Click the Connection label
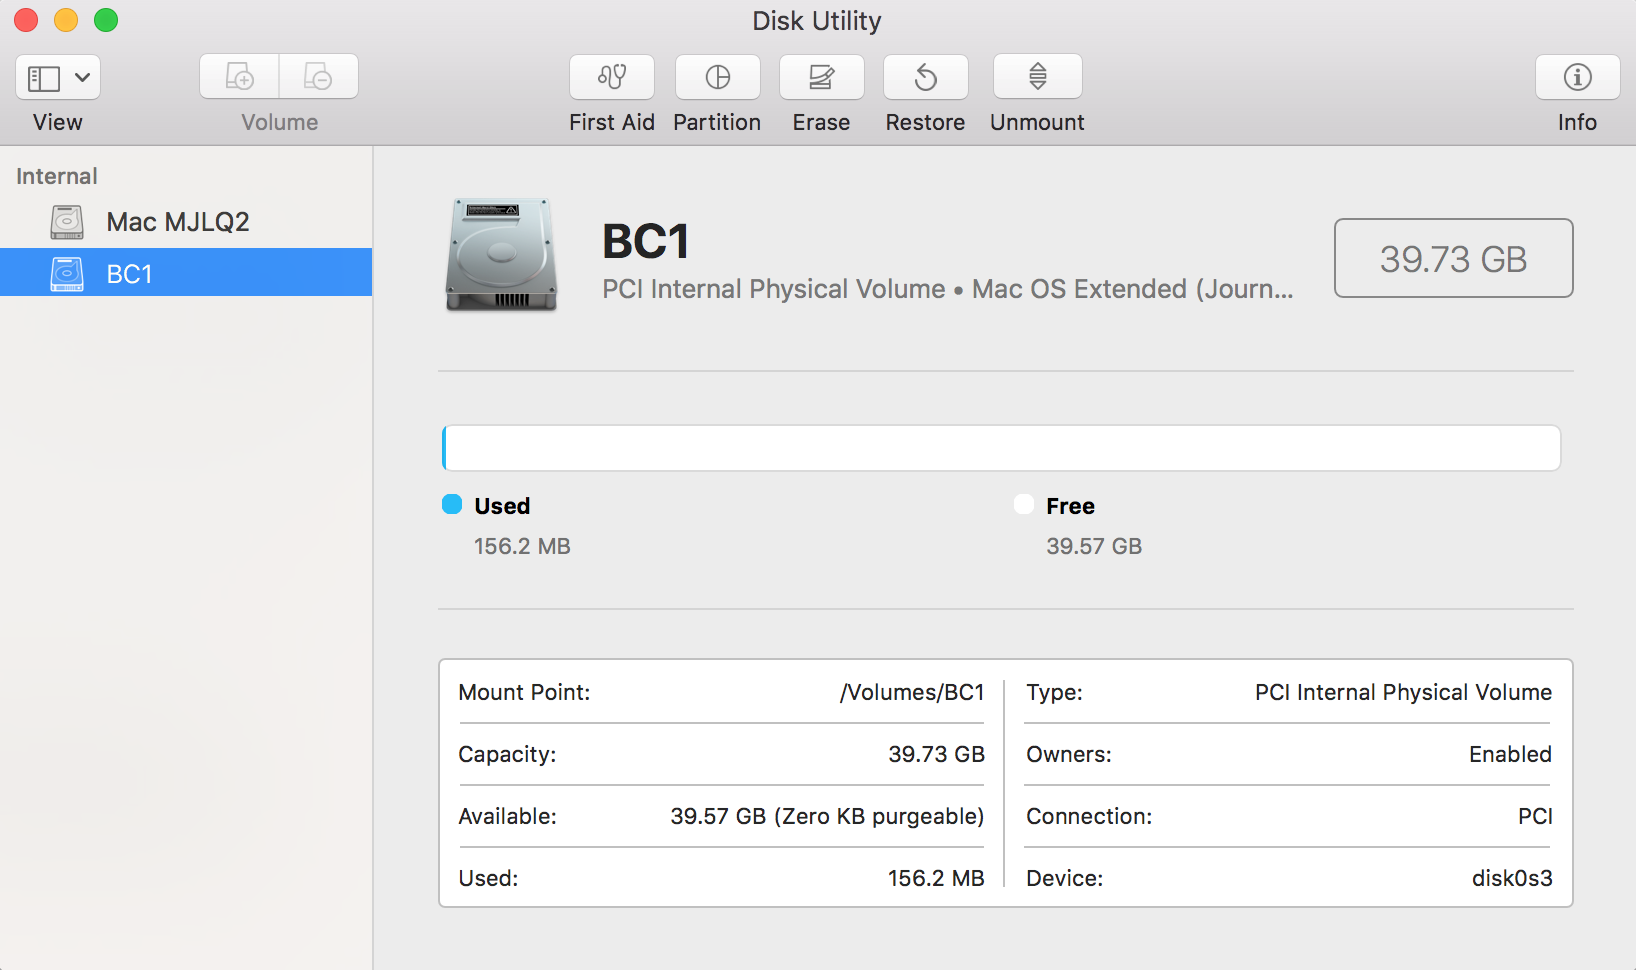Image resolution: width=1636 pixels, height=970 pixels. 1089,816
